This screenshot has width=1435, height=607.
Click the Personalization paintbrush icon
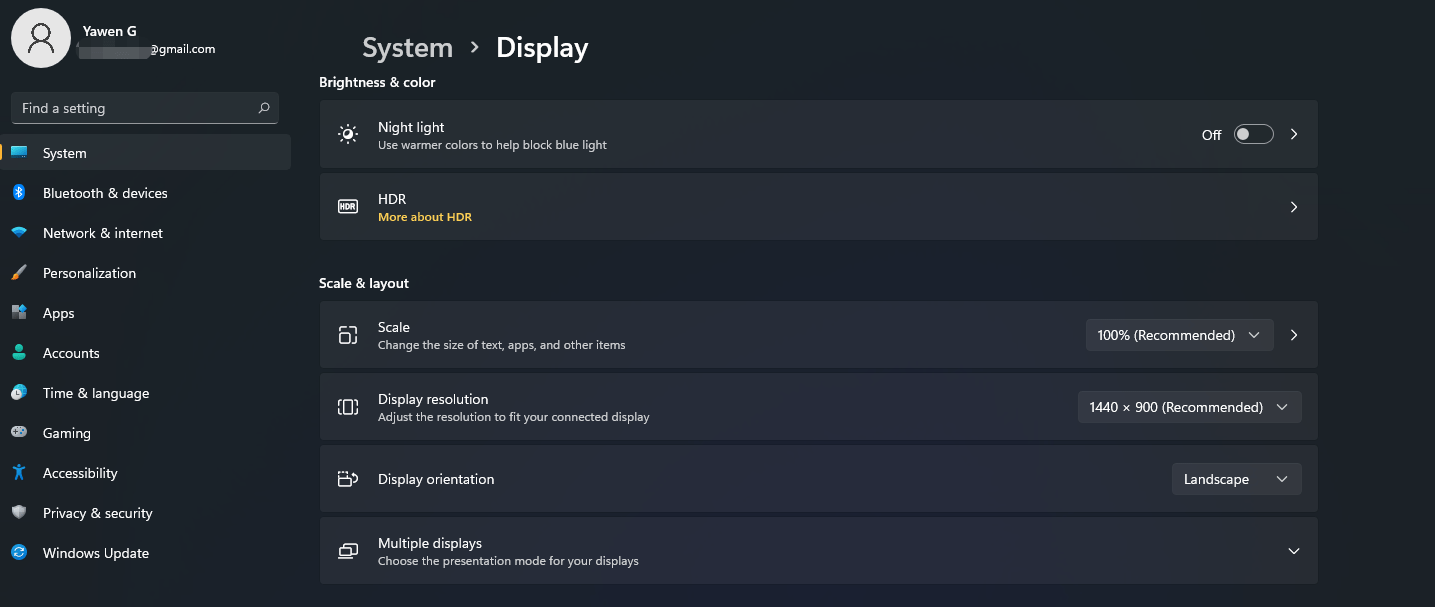(19, 273)
